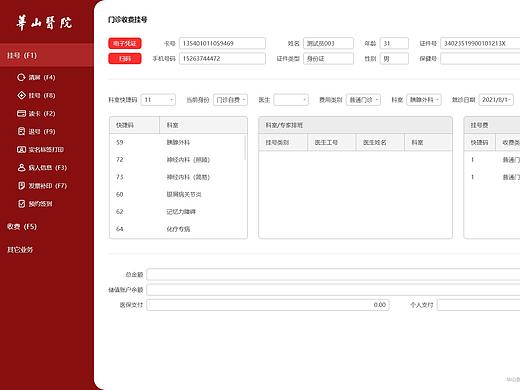The width and height of the screenshot is (520, 390).
Task: Click the 年龄 field showing 31
Action: [x=394, y=43]
